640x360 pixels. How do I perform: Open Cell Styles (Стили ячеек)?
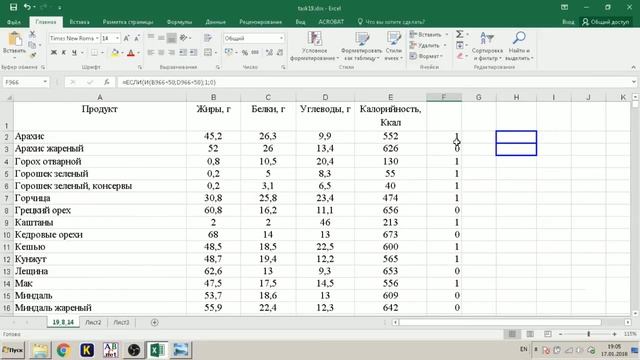[x=393, y=47]
